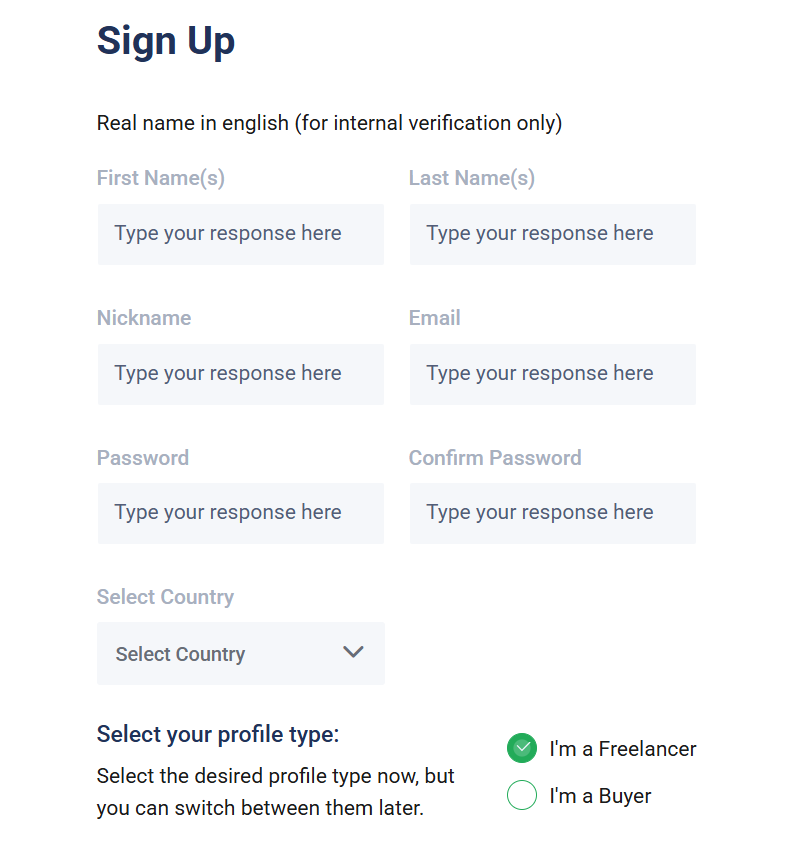The width and height of the screenshot is (808, 852).
Task: Choose the empty Buyer radio circle
Action: click(x=522, y=795)
